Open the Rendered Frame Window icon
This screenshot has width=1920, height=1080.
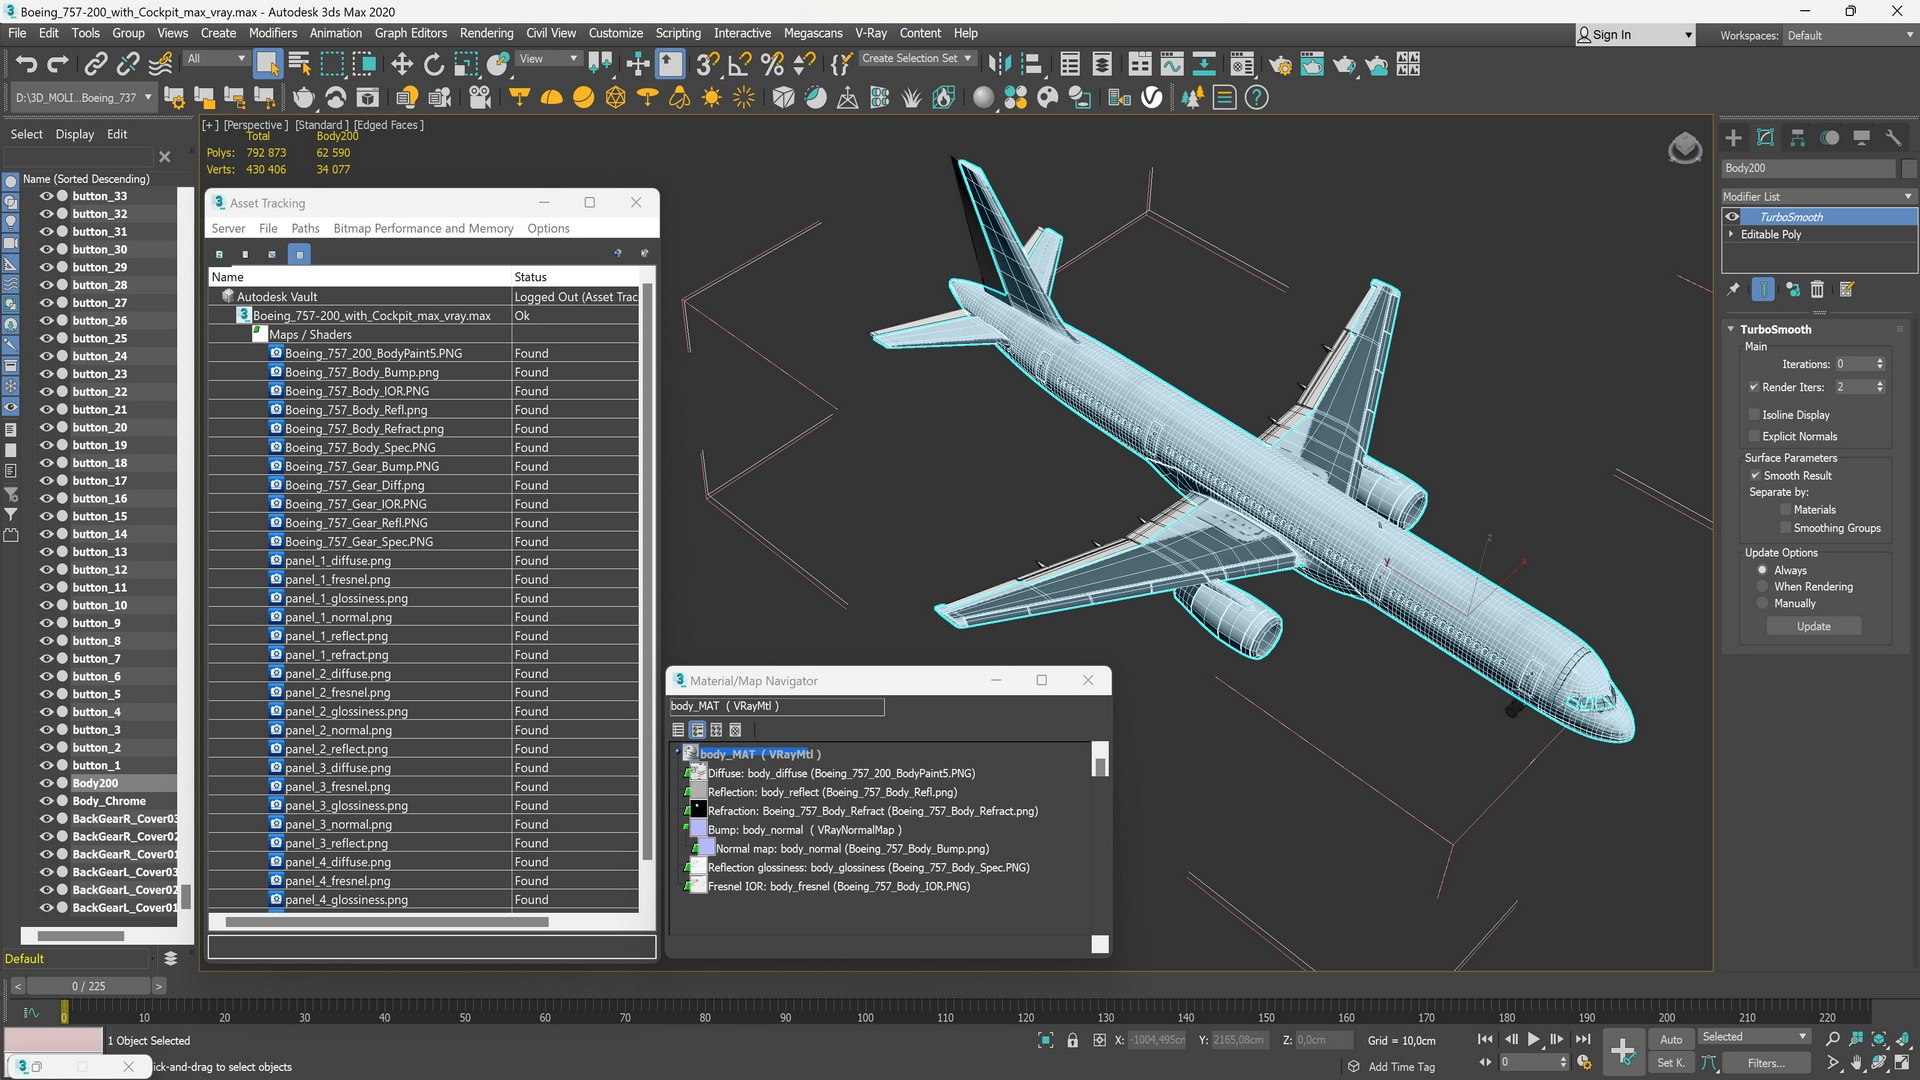(x=1312, y=65)
